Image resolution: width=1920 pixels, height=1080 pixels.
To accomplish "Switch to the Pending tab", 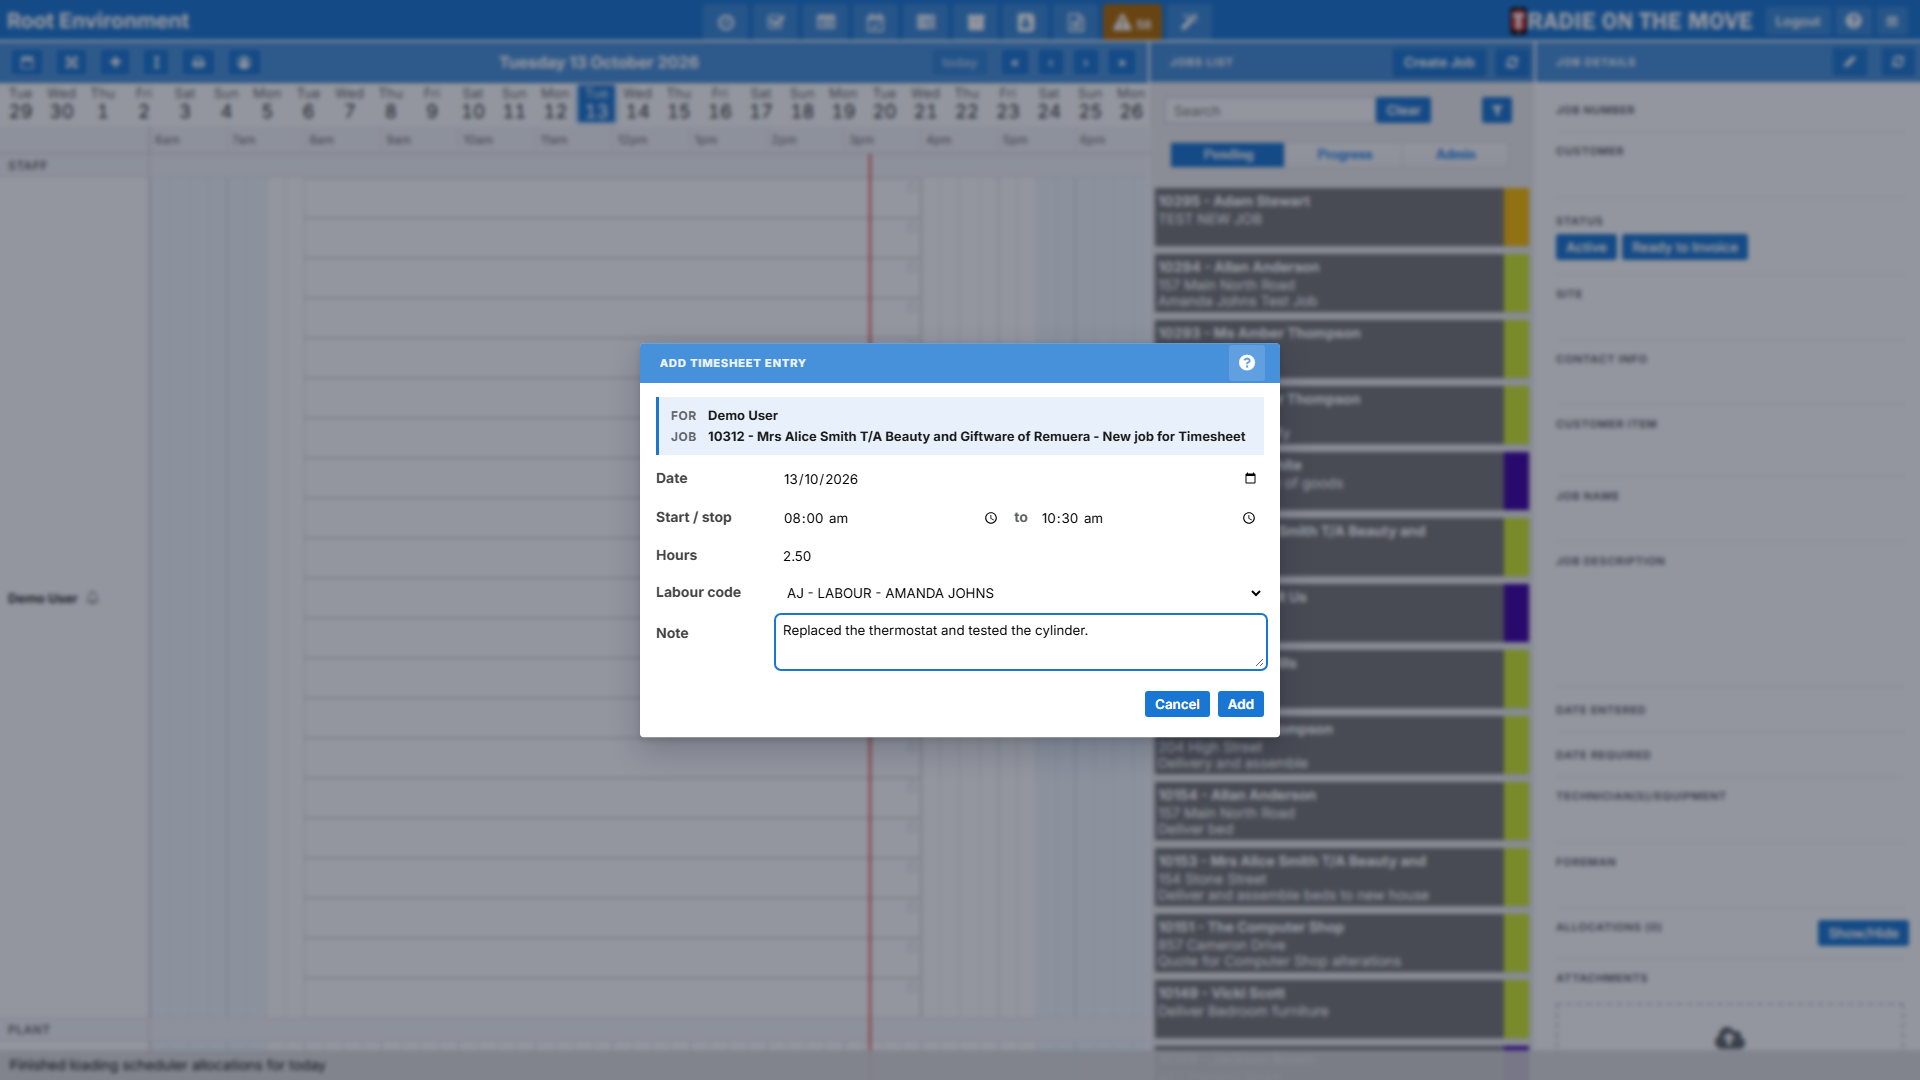I will coord(1228,154).
